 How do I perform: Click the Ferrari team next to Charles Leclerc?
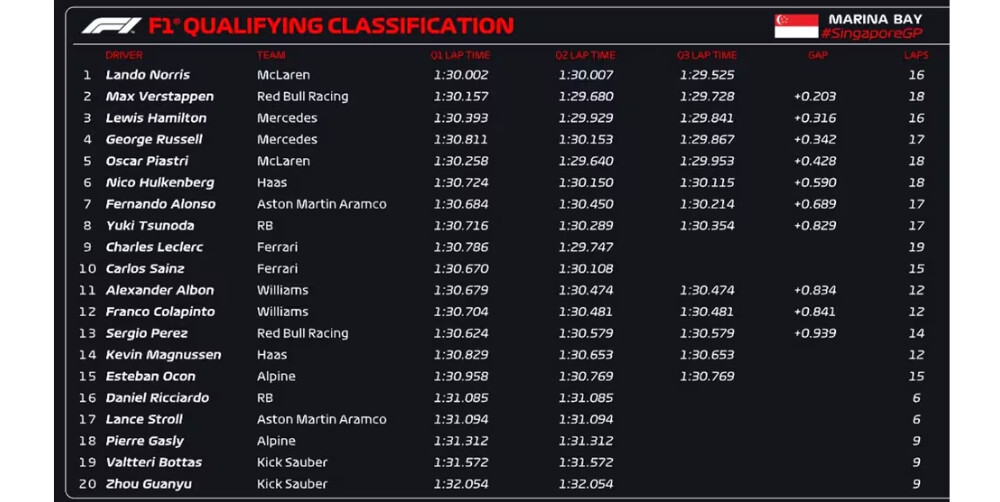pos(277,247)
